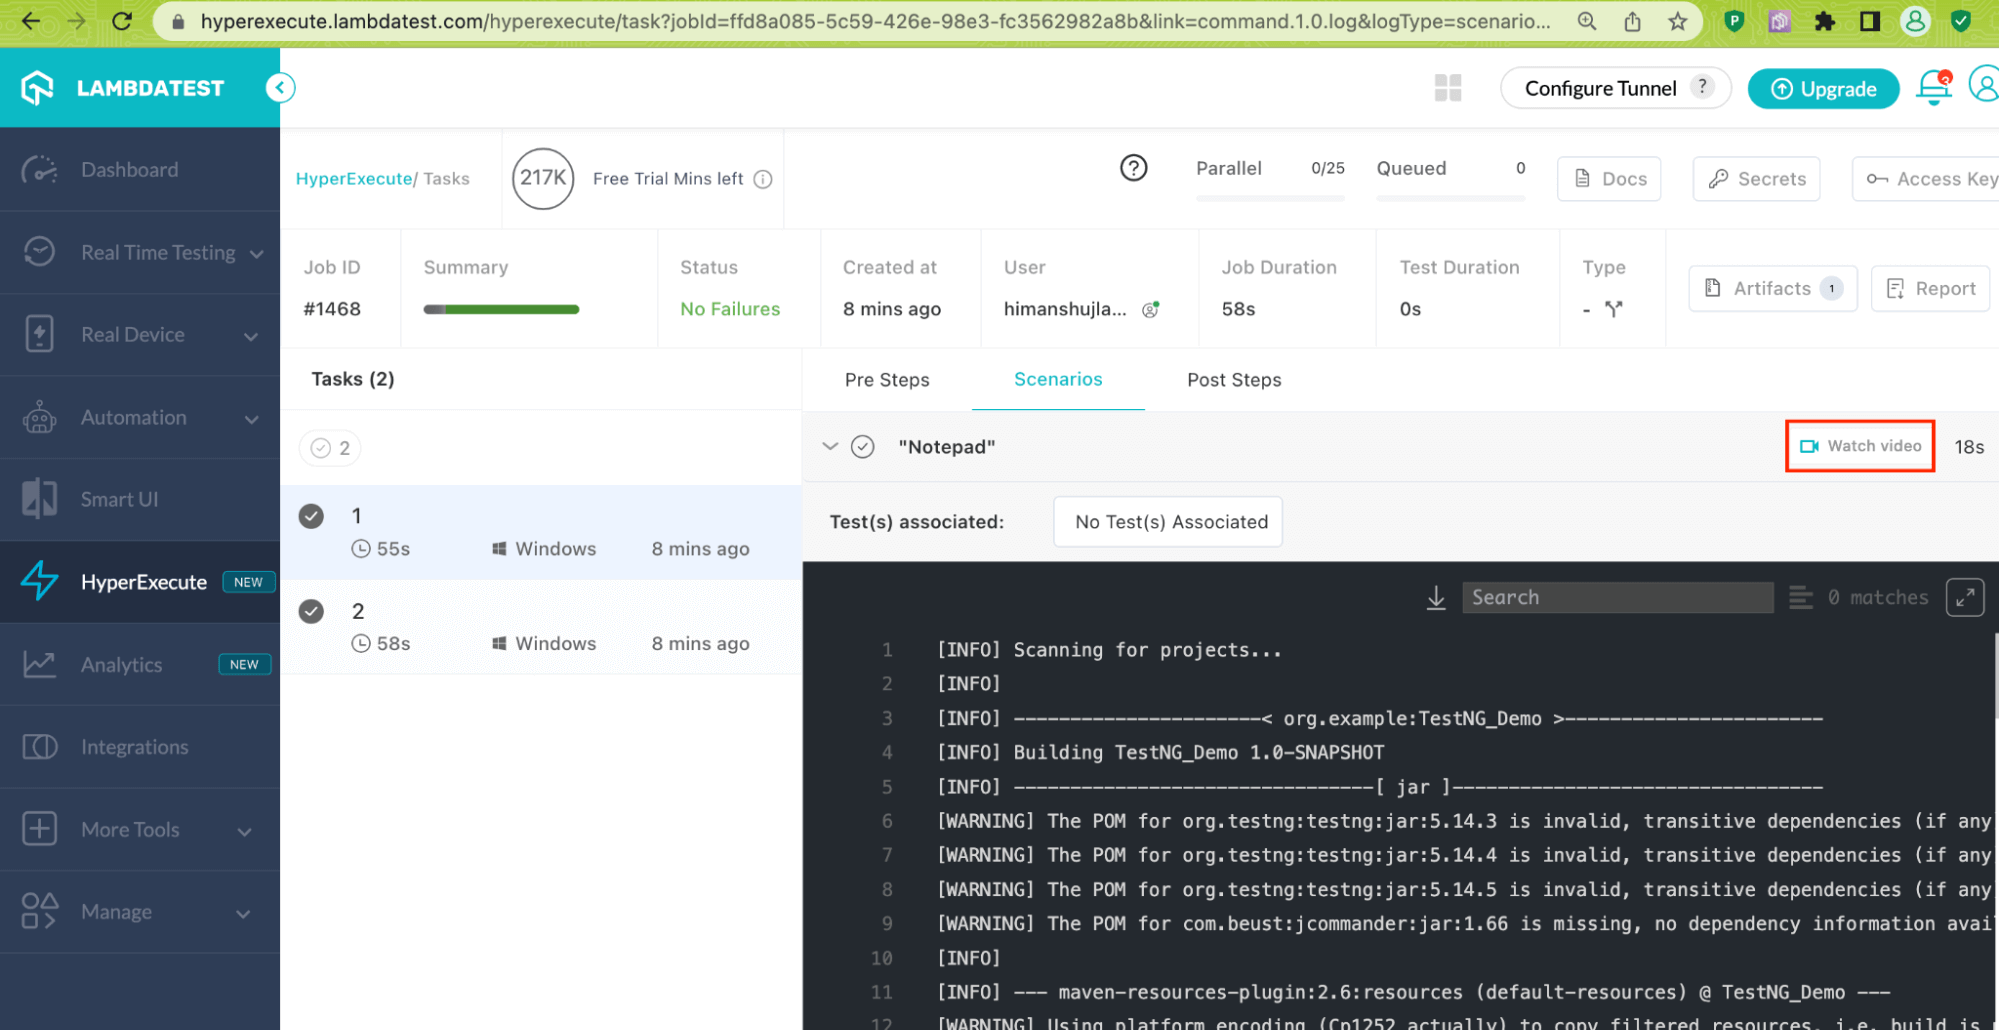The image size is (1999, 1030).
Task: Click the log Search input field
Action: (1616, 598)
